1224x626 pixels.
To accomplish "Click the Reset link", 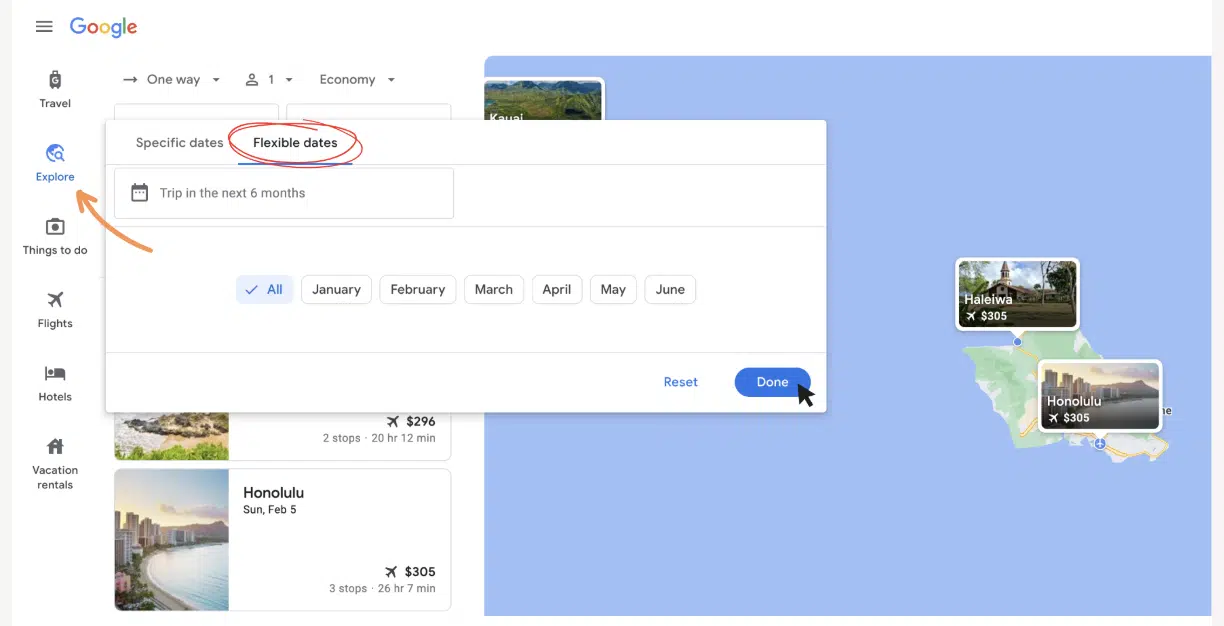I will 680,382.
